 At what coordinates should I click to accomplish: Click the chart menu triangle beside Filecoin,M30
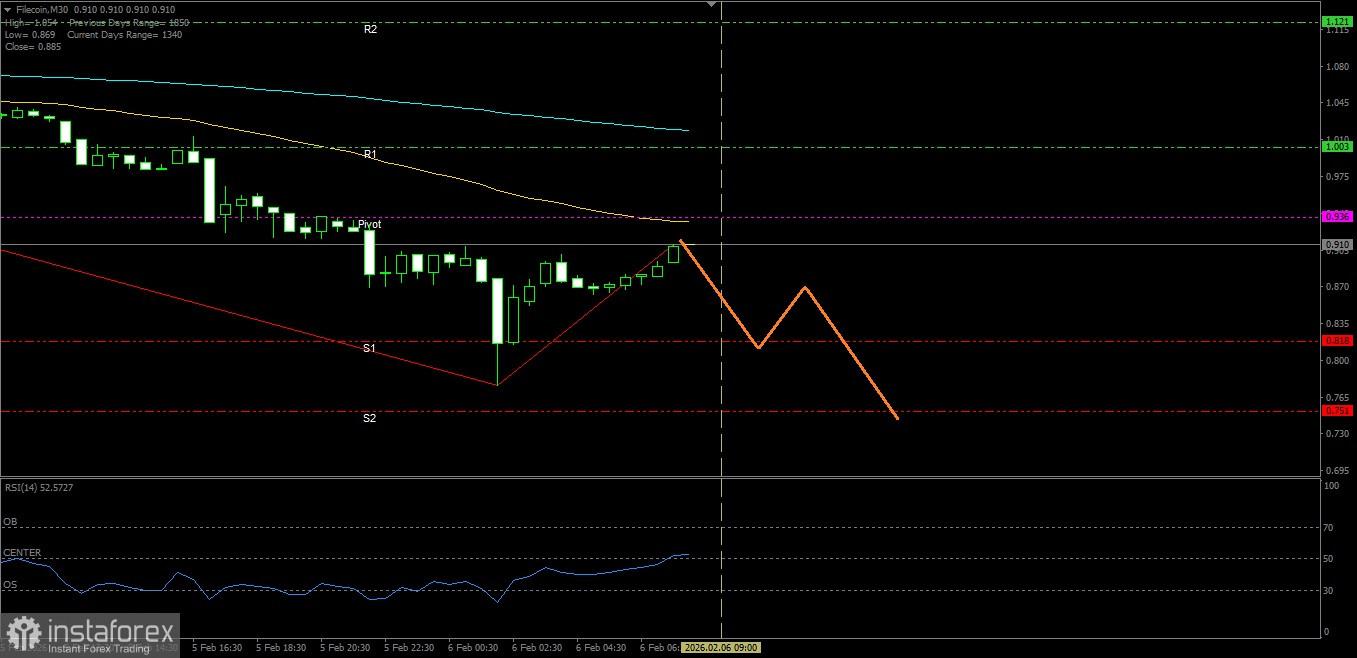point(8,9)
